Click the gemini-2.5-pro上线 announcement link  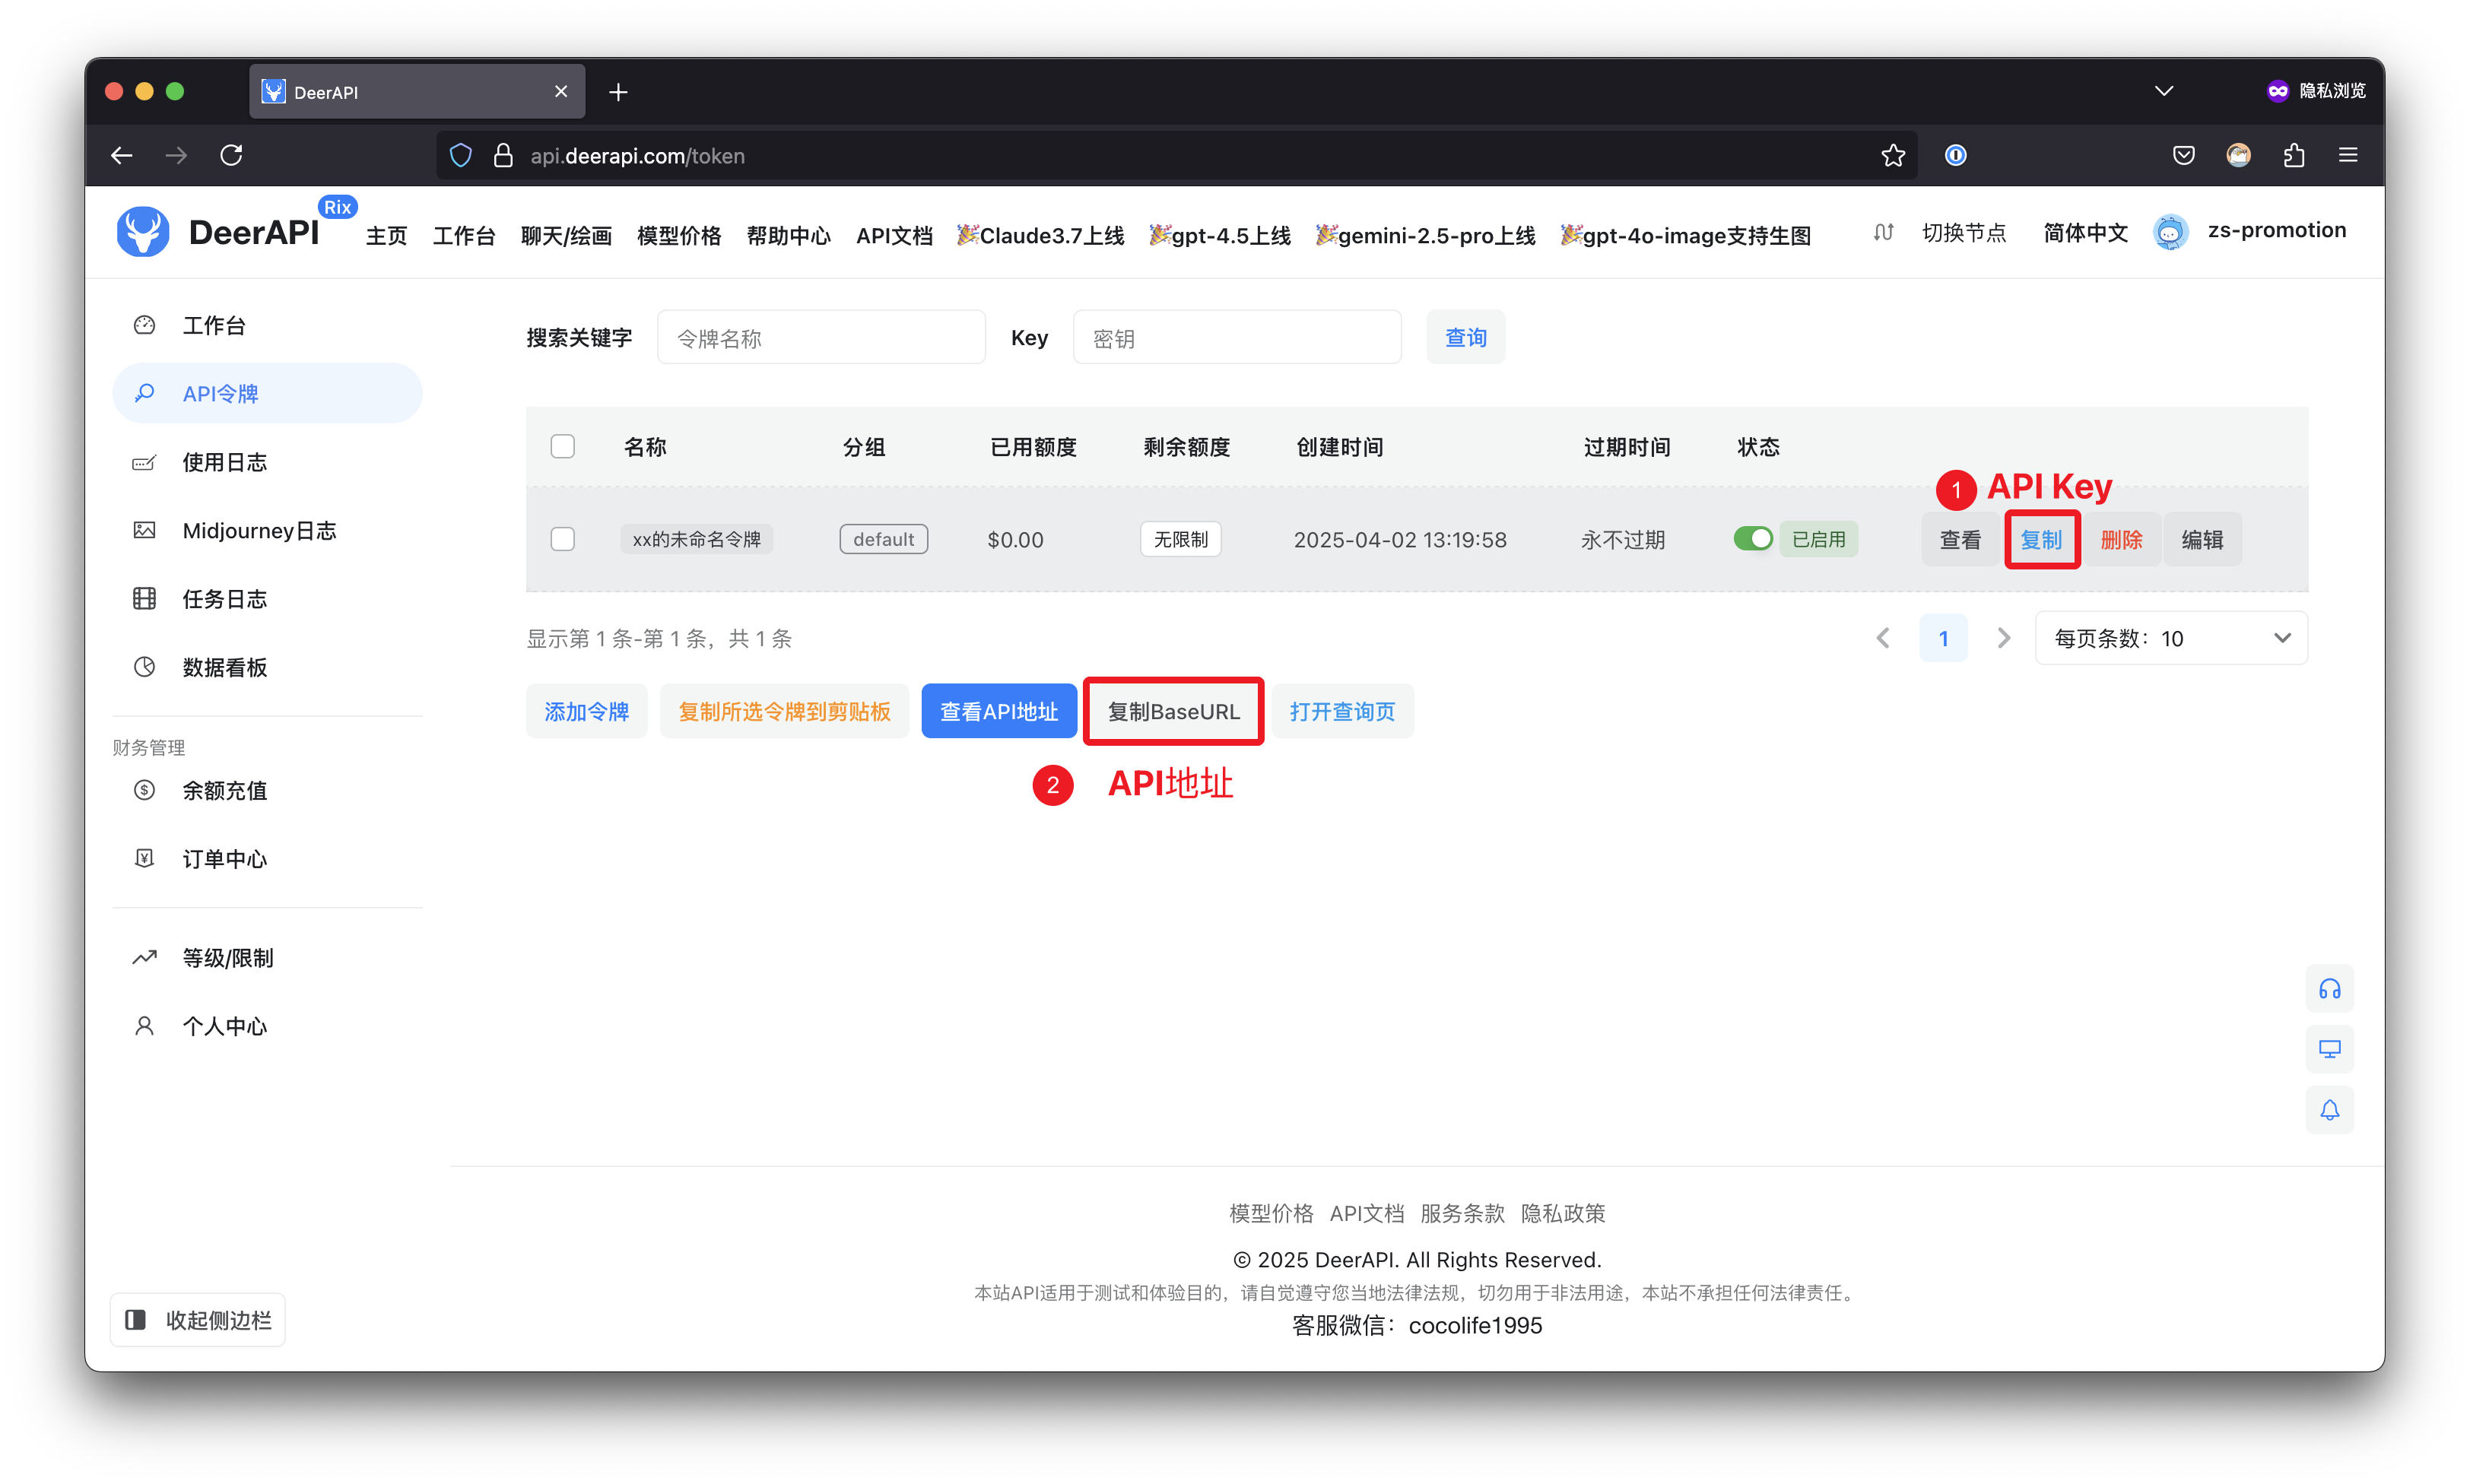(x=1425, y=235)
